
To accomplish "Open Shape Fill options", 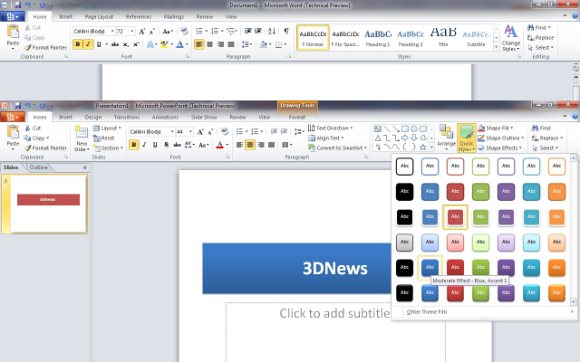I will point(496,128).
